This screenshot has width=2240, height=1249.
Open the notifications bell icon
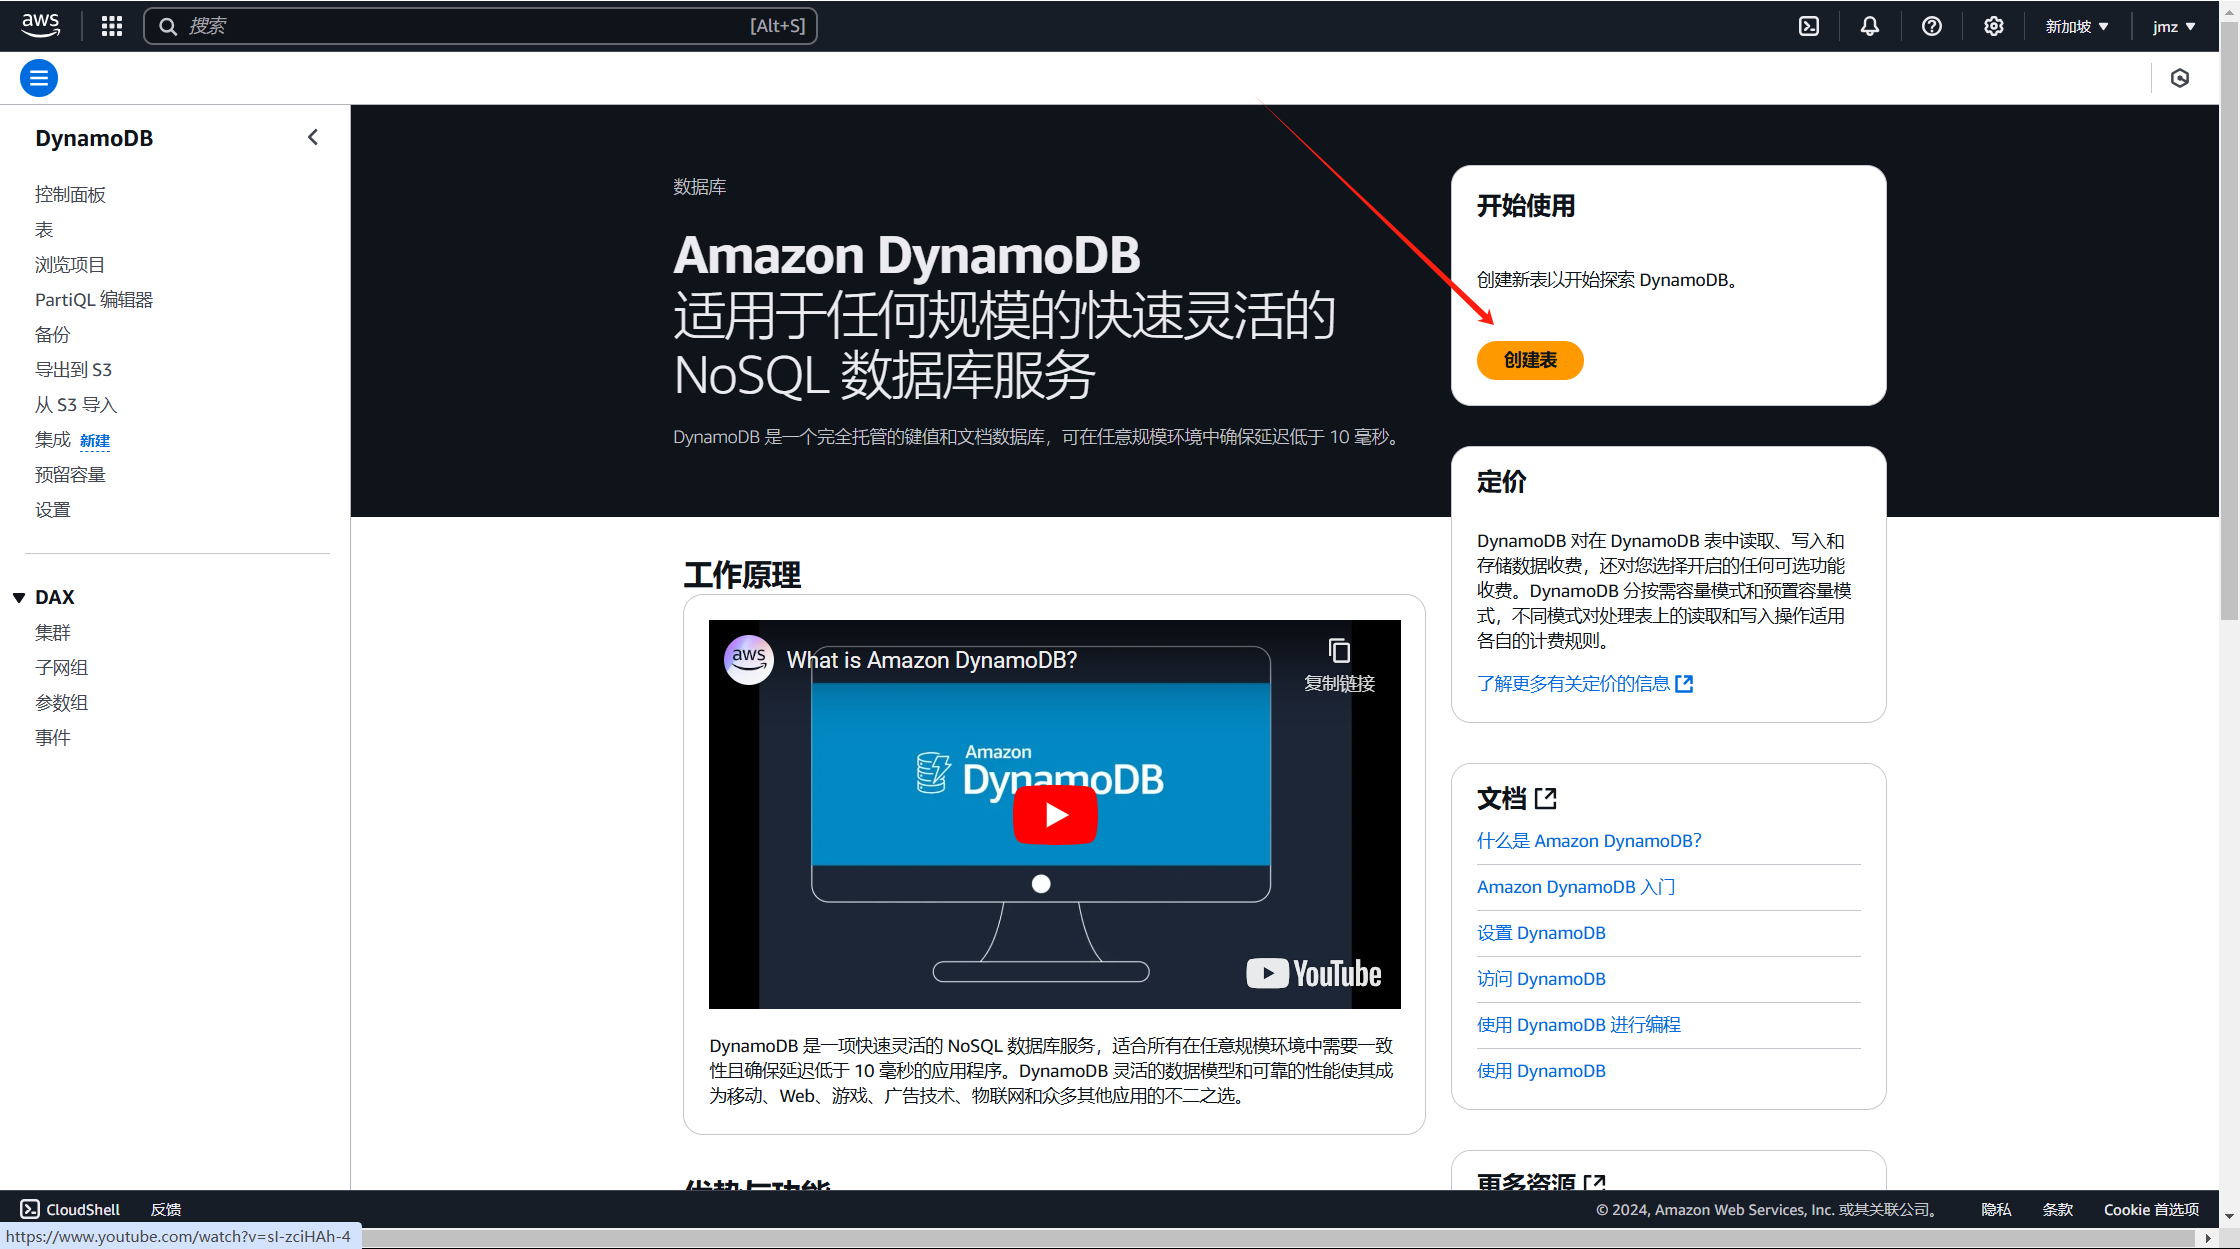pyautogui.click(x=1870, y=26)
